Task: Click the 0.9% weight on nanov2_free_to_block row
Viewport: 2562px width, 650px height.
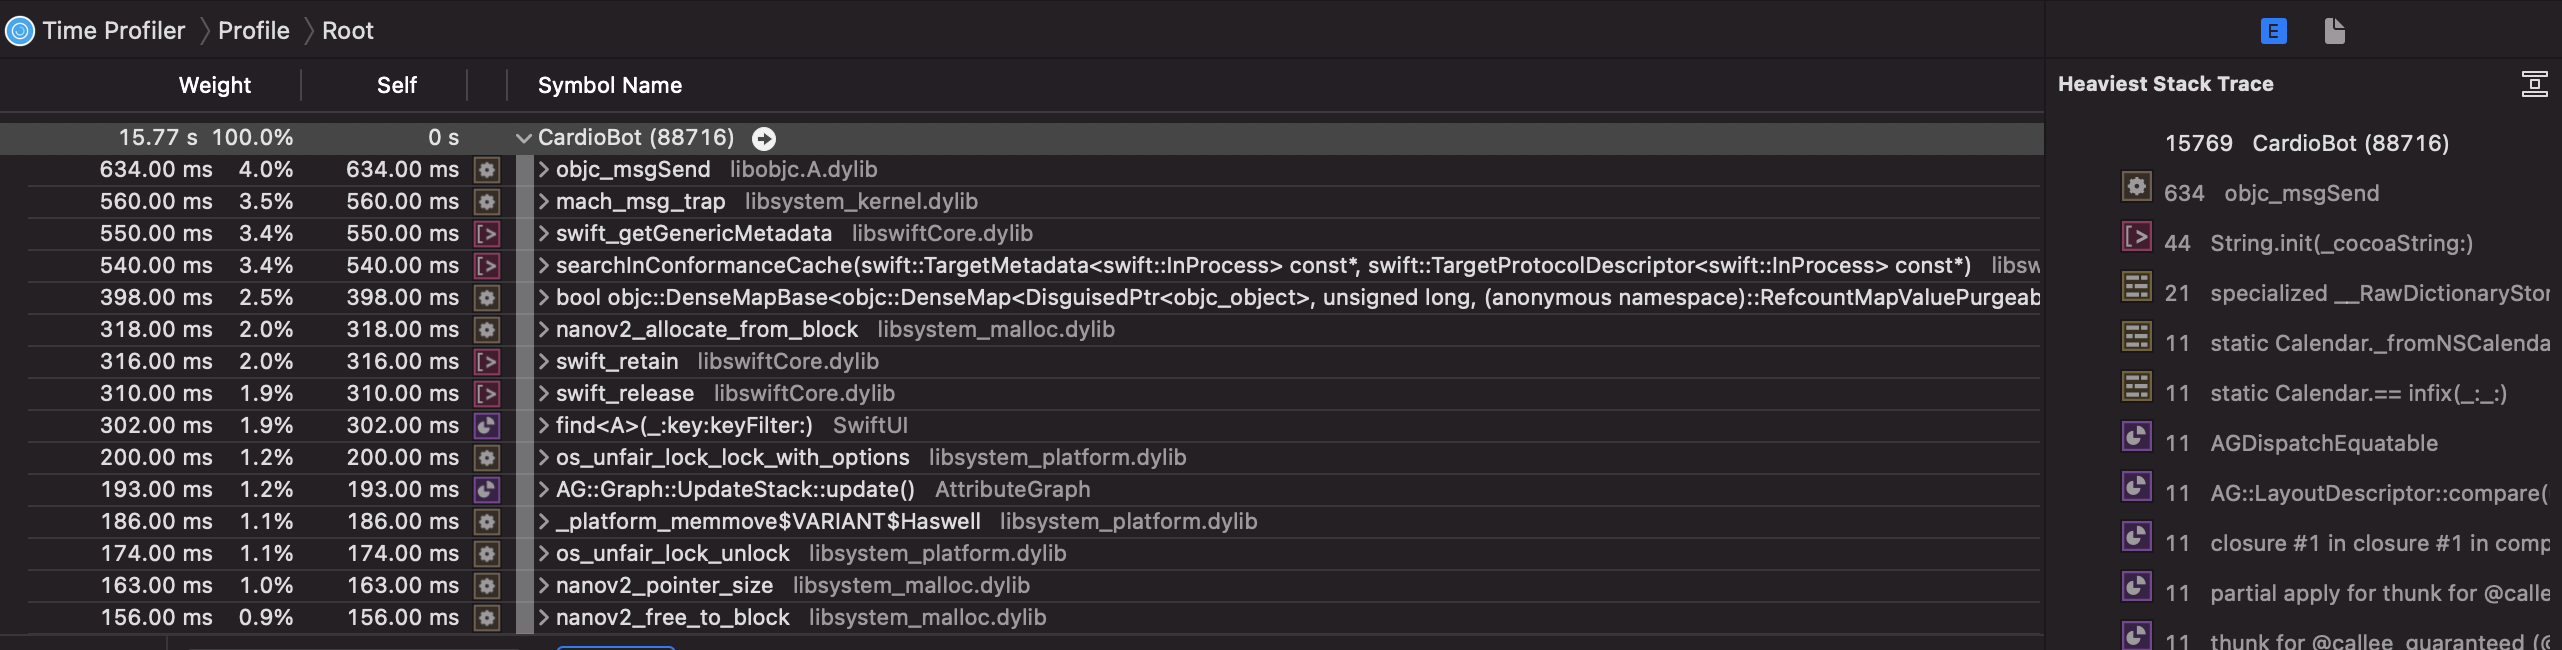Action: click(266, 618)
